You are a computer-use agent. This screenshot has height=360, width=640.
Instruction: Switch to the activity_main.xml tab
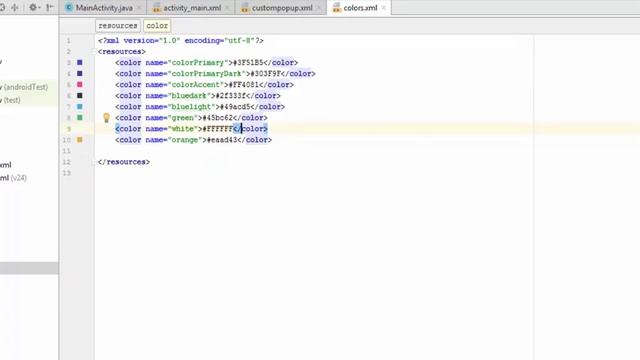(192, 8)
